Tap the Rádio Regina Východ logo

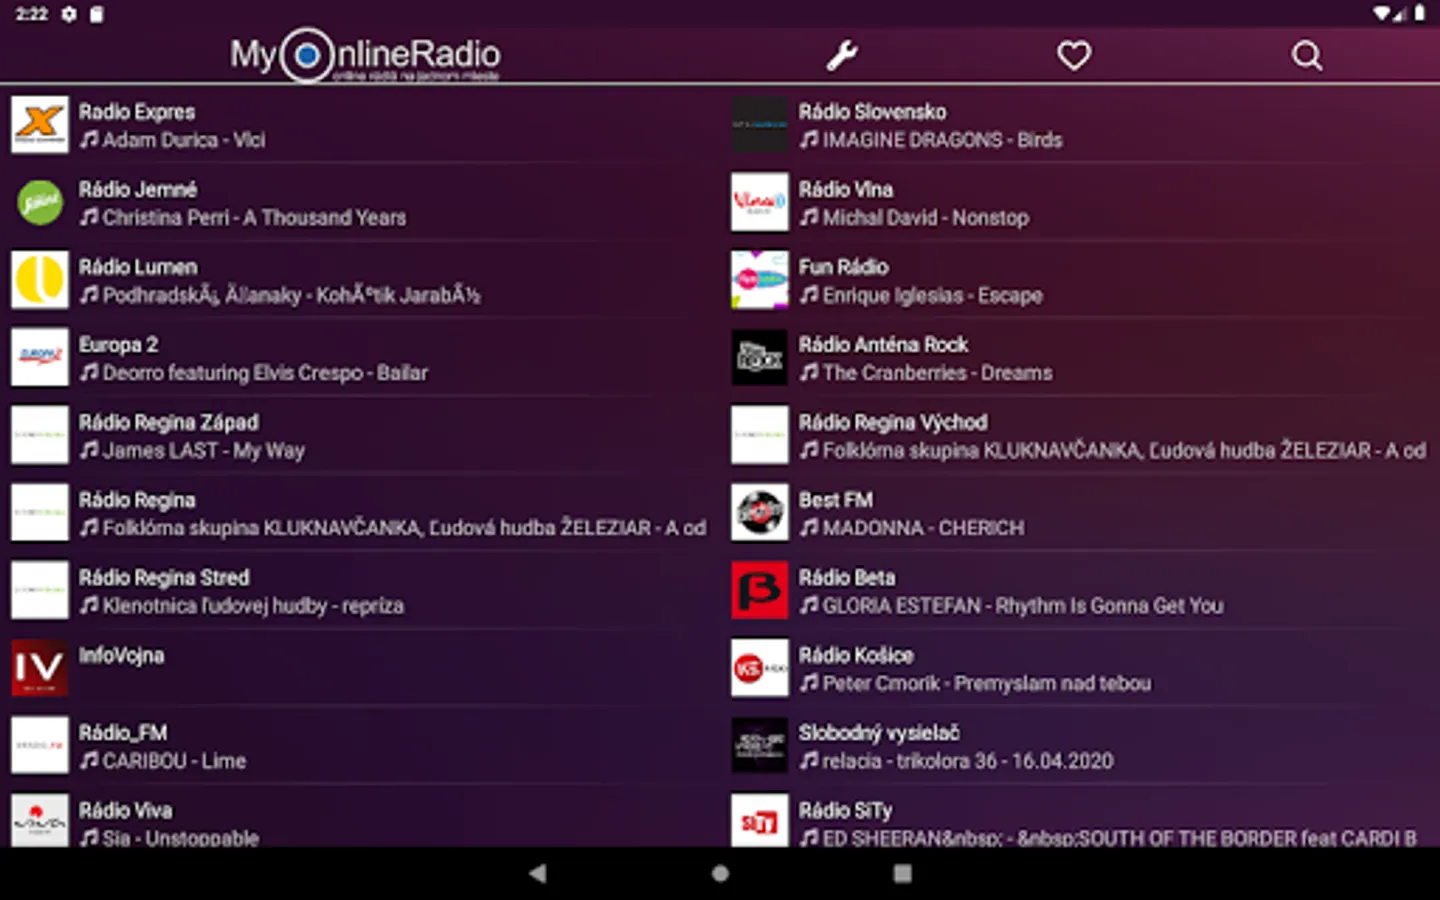coord(760,435)
